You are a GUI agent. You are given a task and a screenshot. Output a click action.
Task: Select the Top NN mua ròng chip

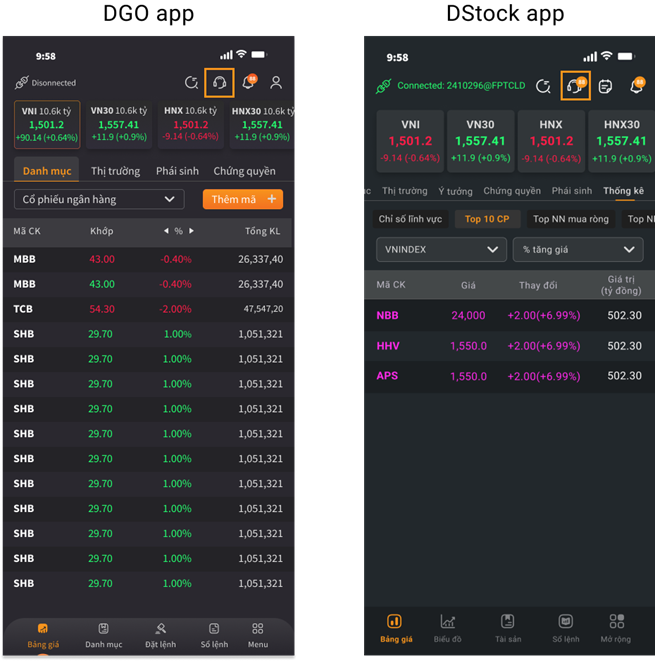tap(571, 219)
